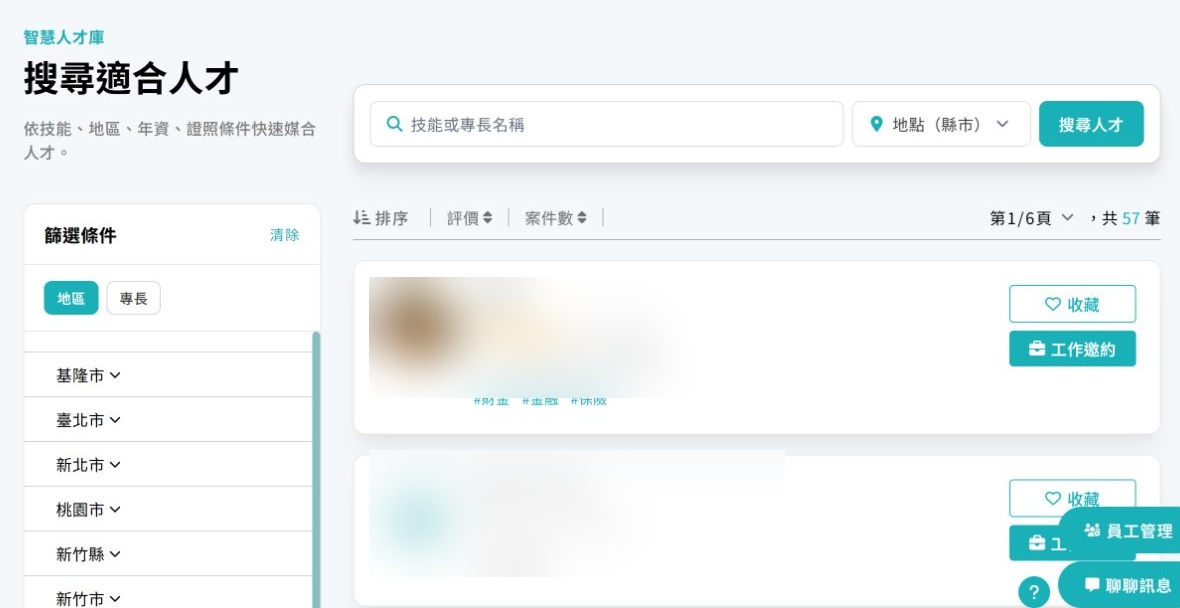Switch to the 專長 filter tab
The image size is (1180, 608).
click(x=133, y=298)
